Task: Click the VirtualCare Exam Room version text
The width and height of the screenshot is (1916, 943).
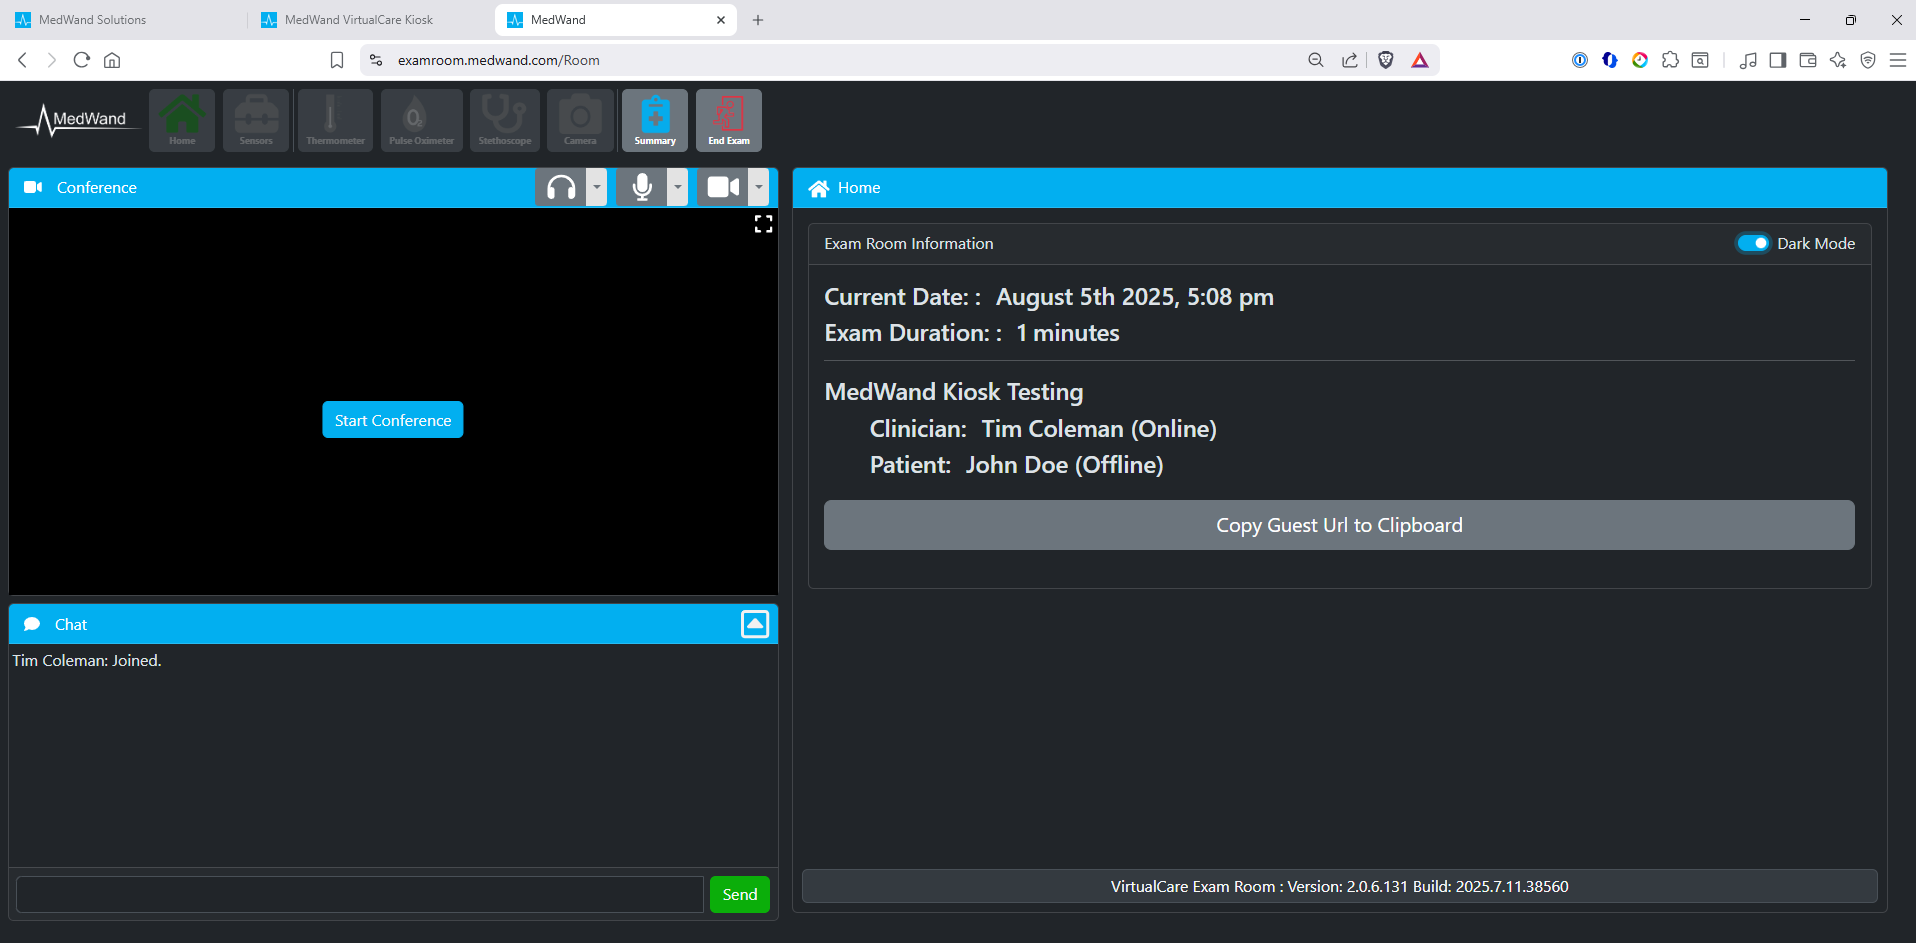Action: (1339, 887)
